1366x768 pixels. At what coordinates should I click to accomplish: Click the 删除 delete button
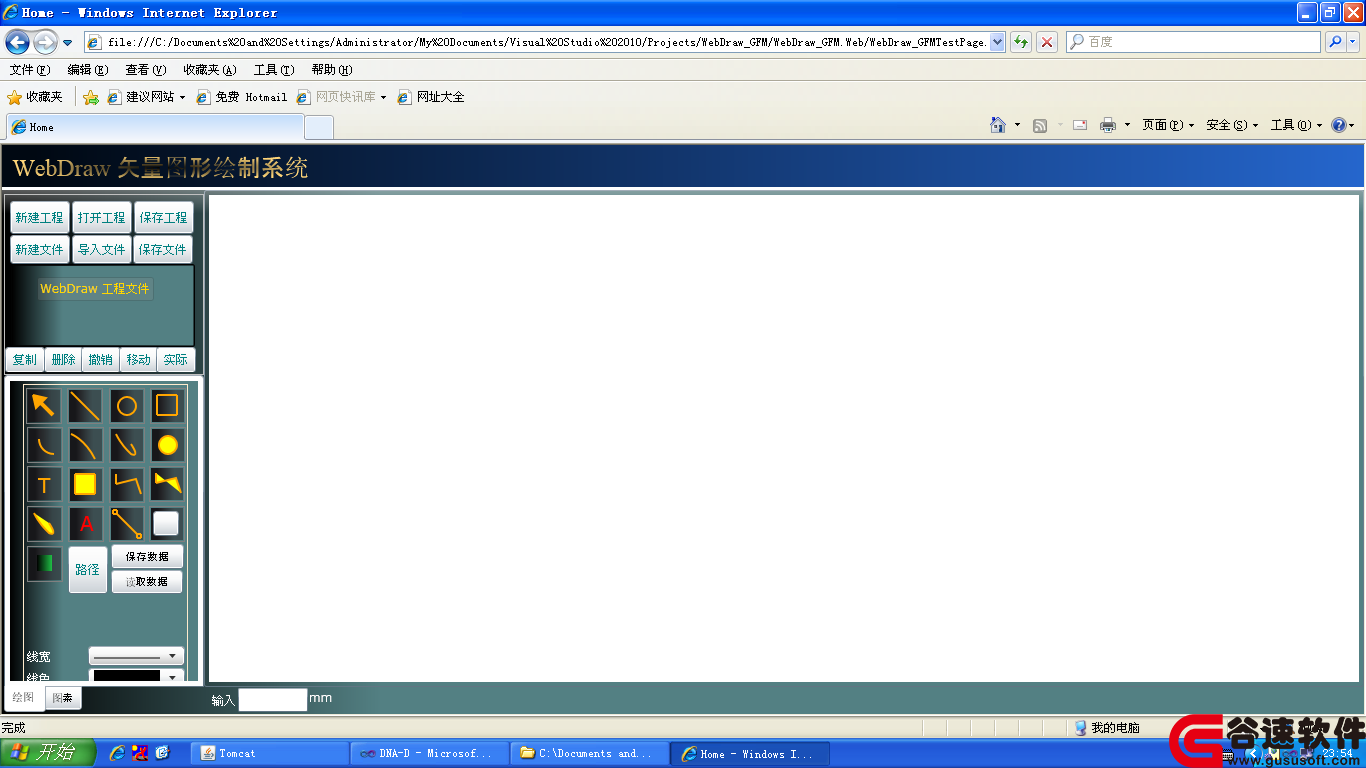[x=63, y=360]
